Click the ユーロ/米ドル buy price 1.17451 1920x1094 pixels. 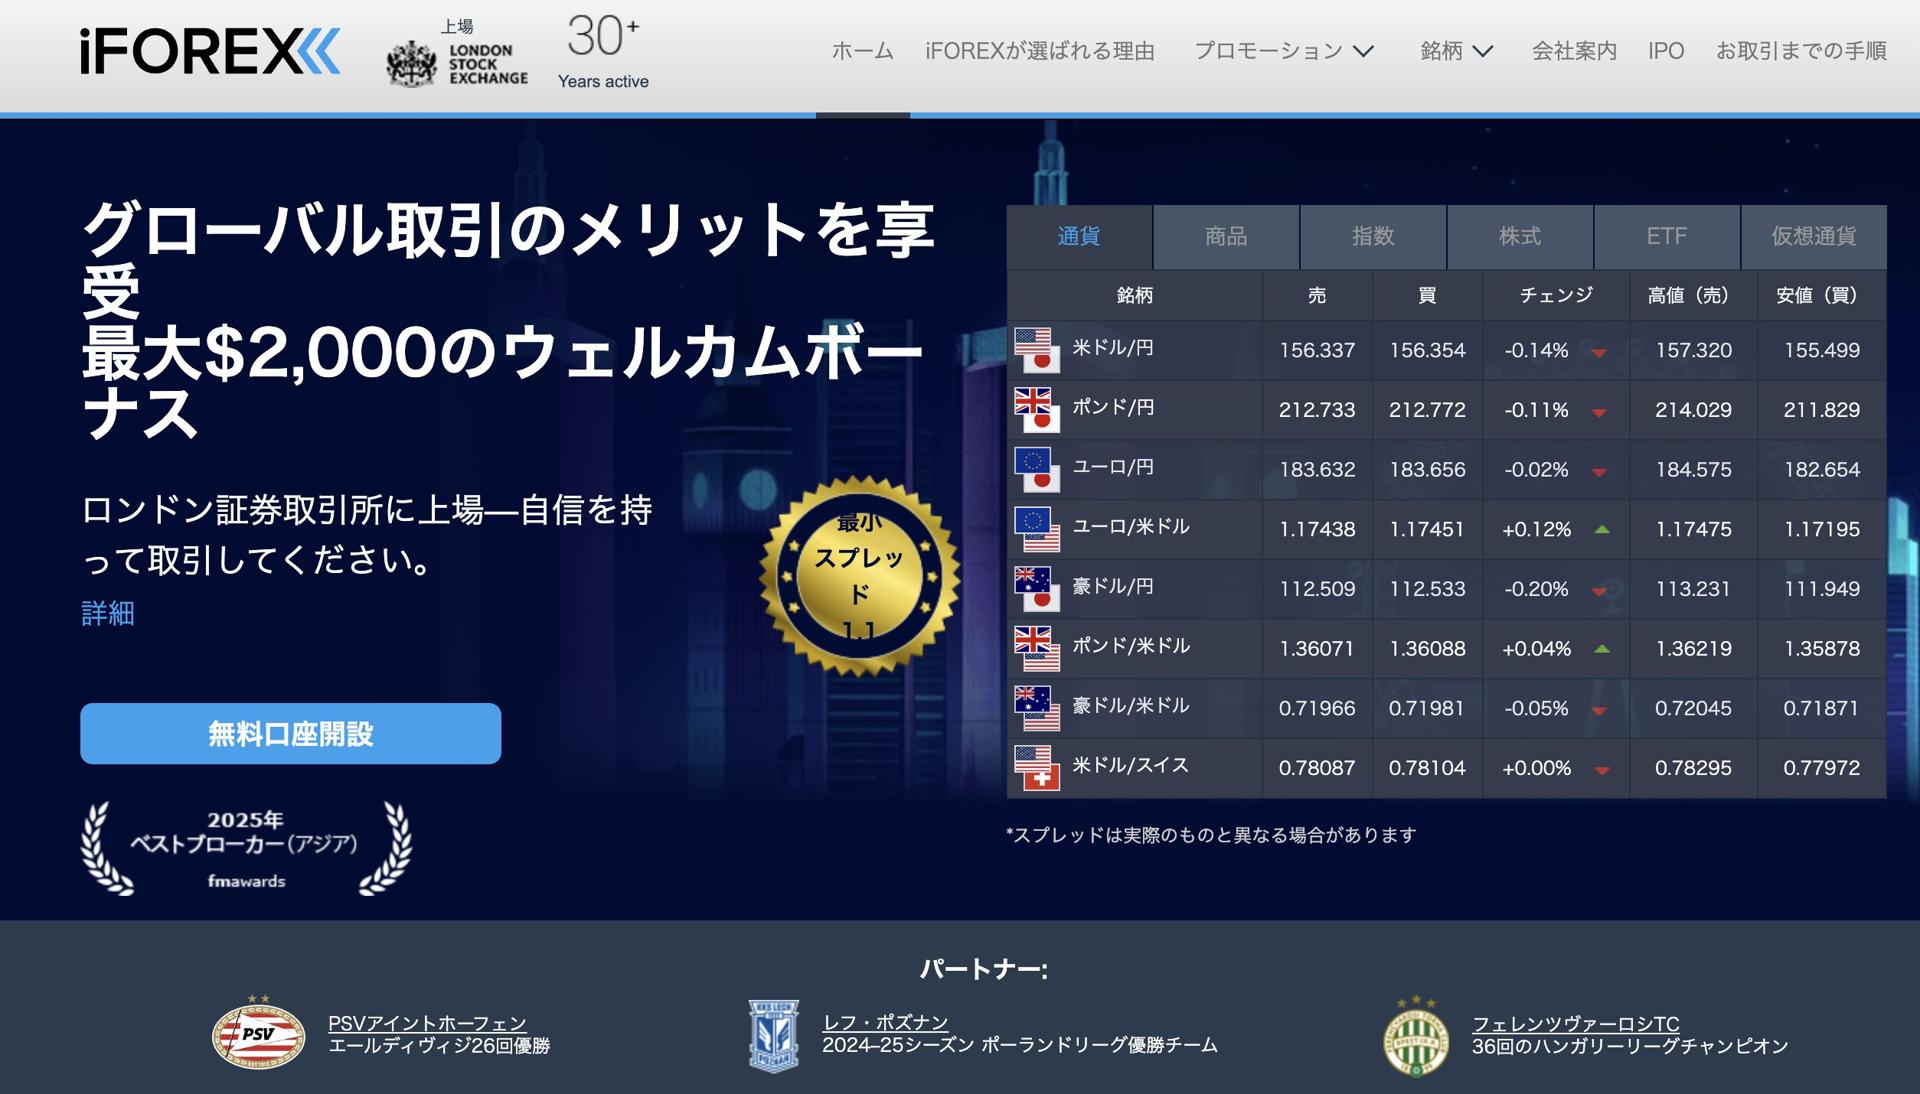tap(1427, 530)
